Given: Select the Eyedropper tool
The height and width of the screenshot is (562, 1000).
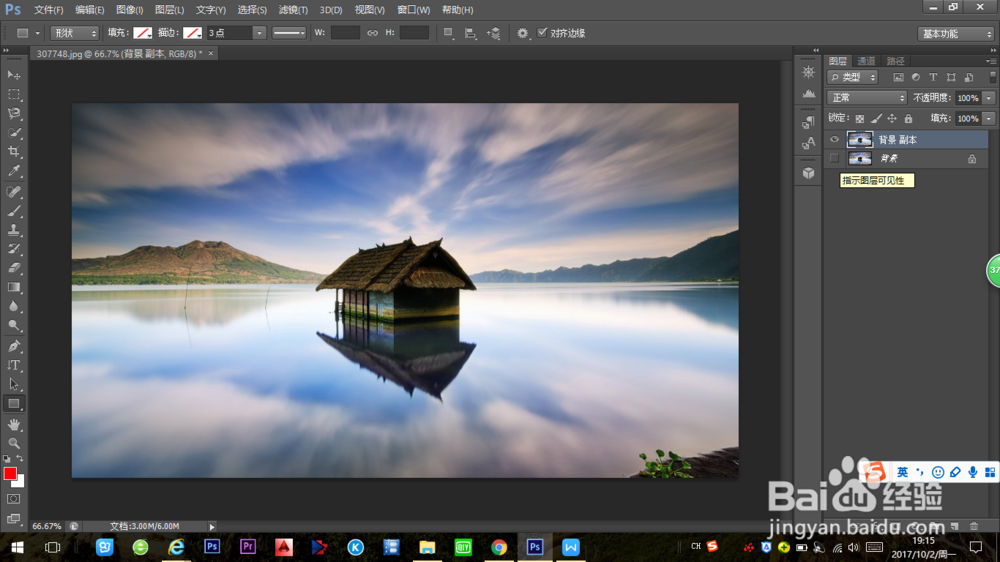Looking at the screenshot, I should pos(13,171).
